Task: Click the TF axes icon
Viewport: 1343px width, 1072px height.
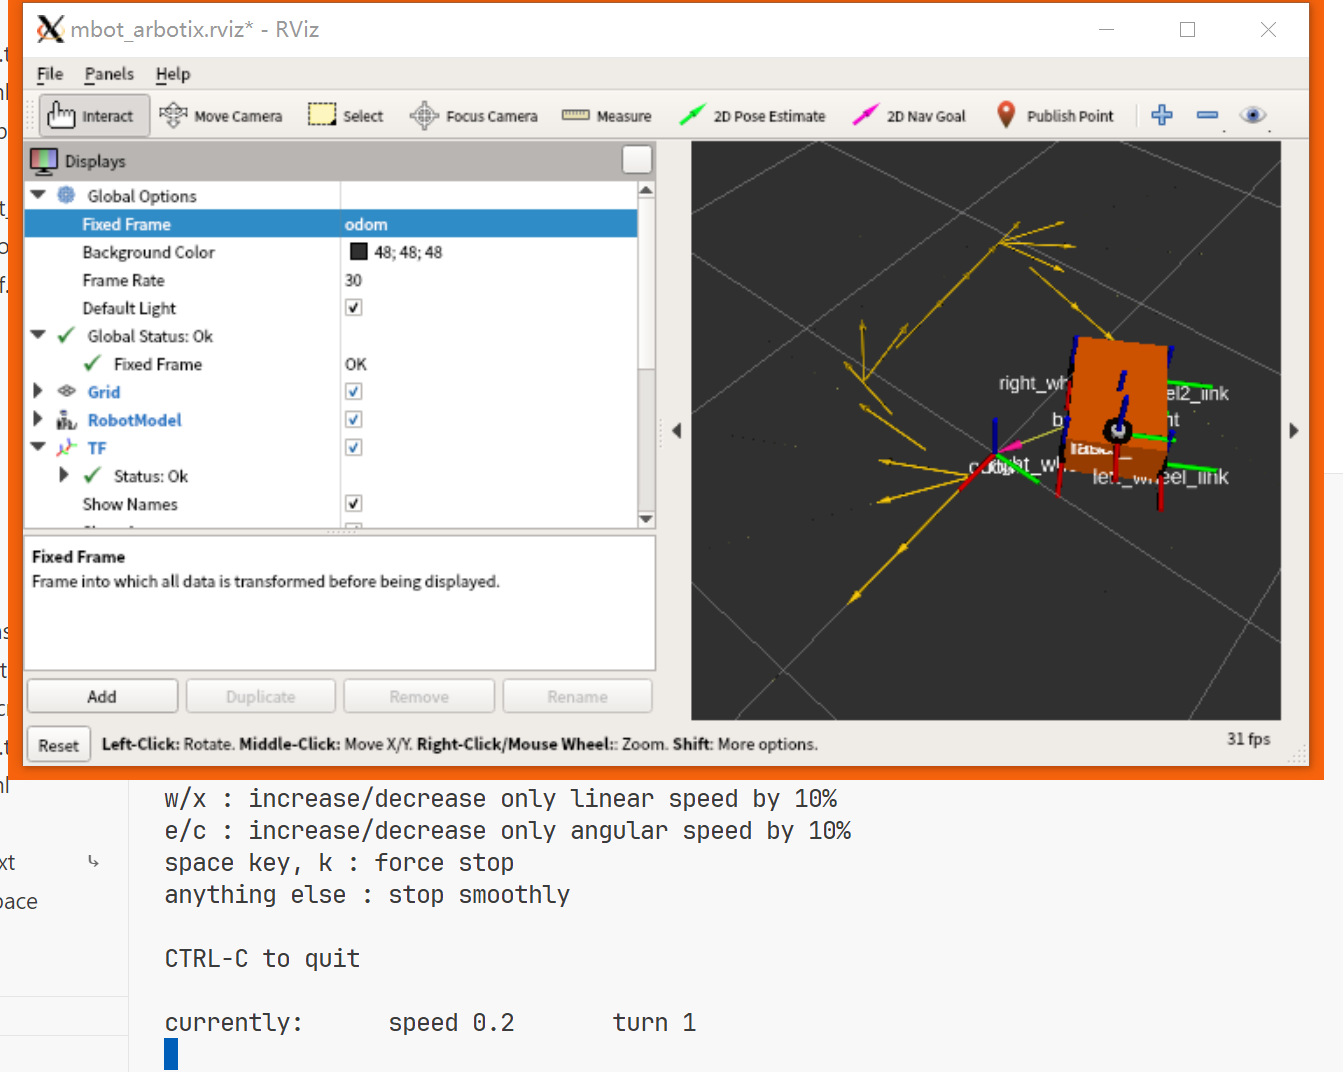Action: coord(66,448)
